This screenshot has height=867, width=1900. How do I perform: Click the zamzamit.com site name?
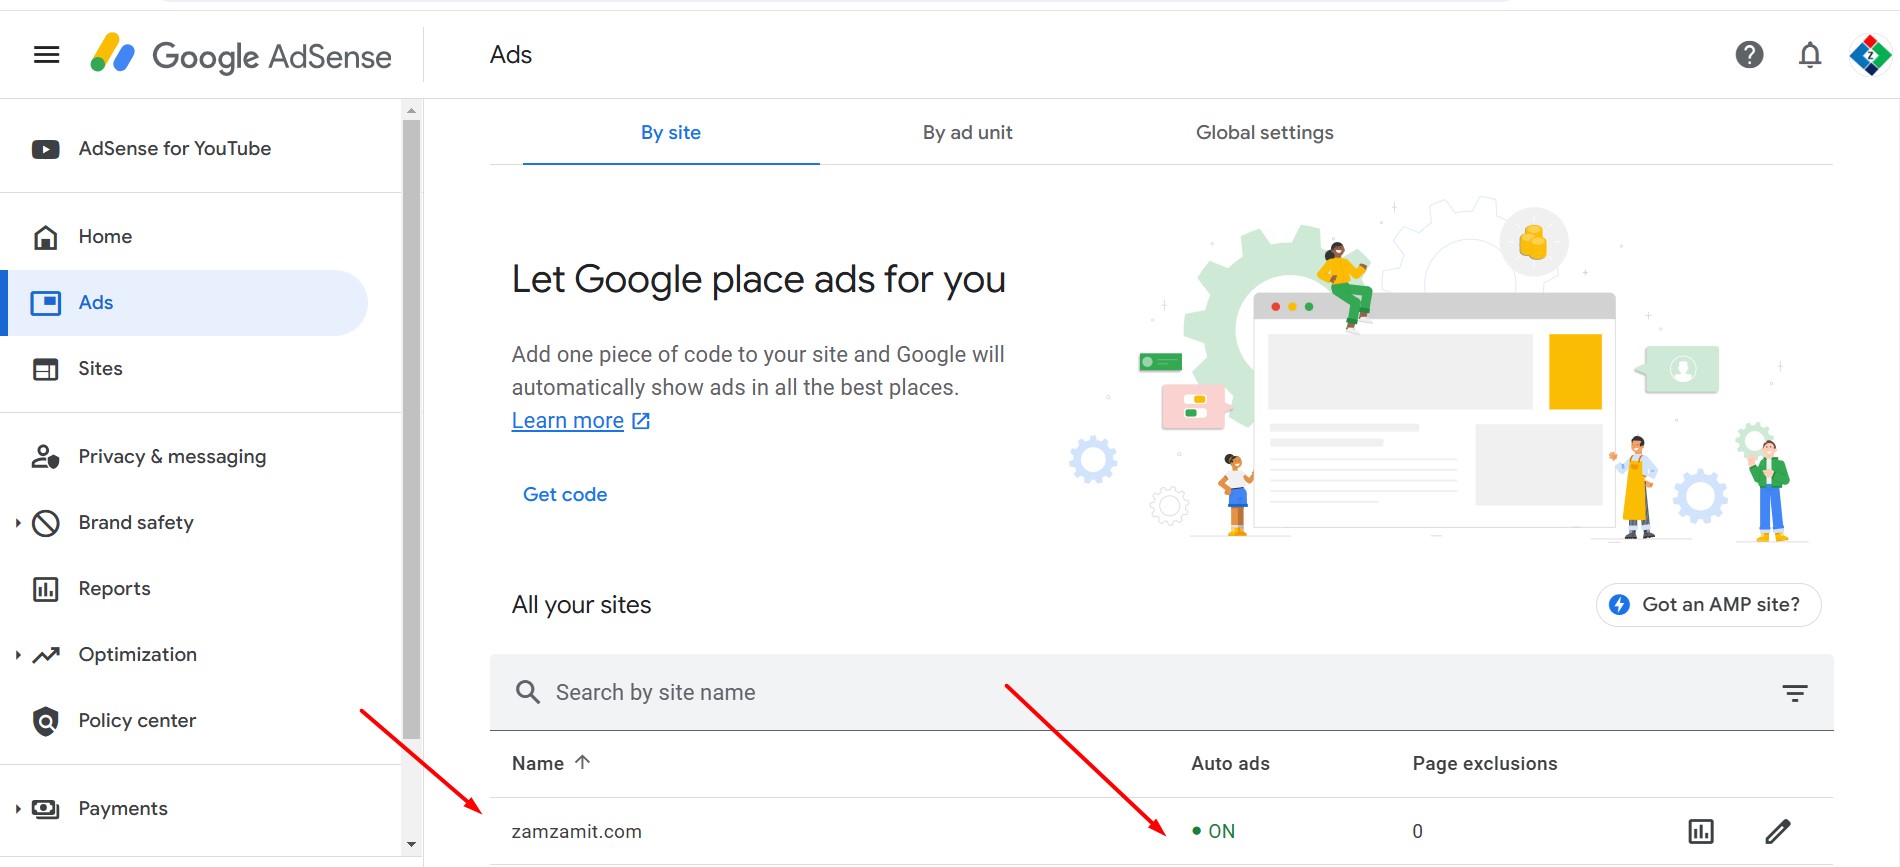coord(577,831)
